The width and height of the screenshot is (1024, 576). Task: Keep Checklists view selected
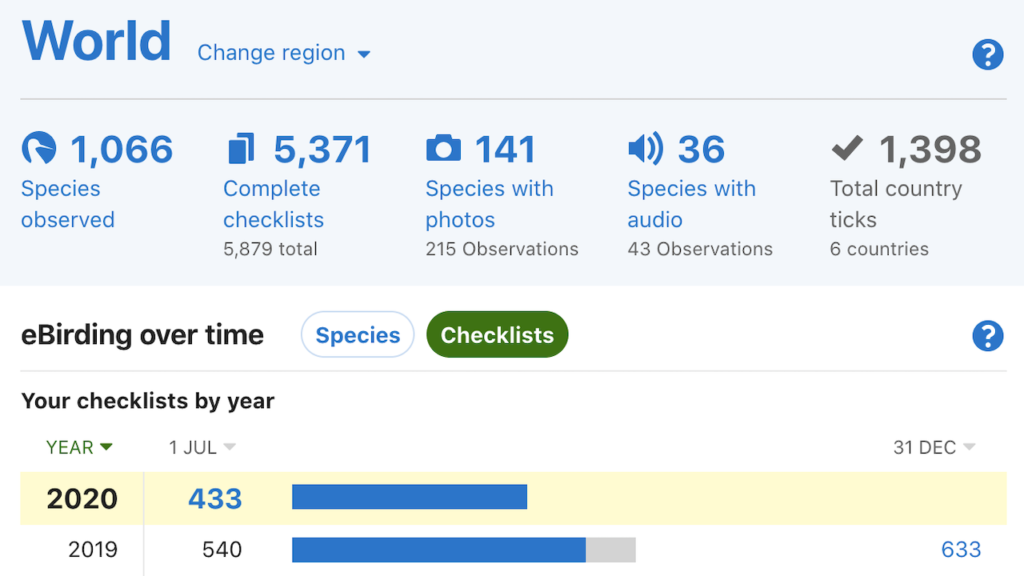(x=497, y=334)
